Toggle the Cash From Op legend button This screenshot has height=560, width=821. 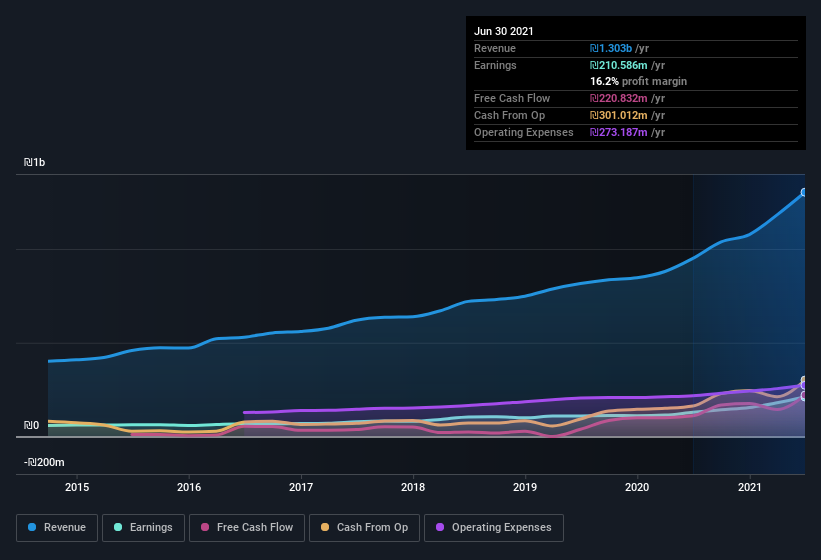click(x=364, y=528)
